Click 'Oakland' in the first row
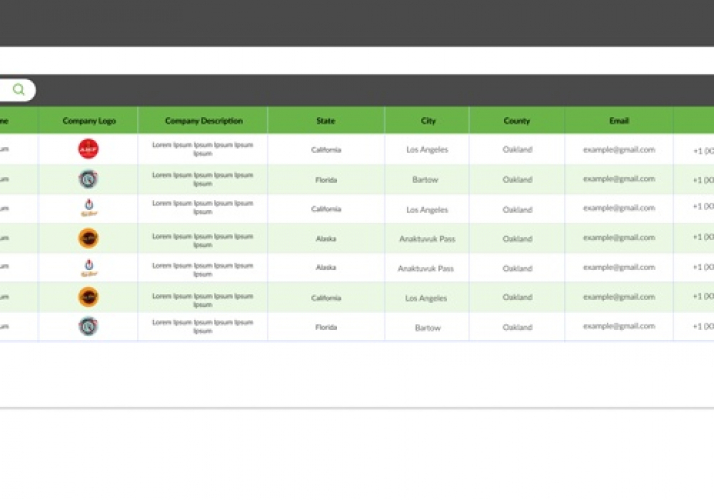Viewport: 714px width, 500px height. (517, 149)
